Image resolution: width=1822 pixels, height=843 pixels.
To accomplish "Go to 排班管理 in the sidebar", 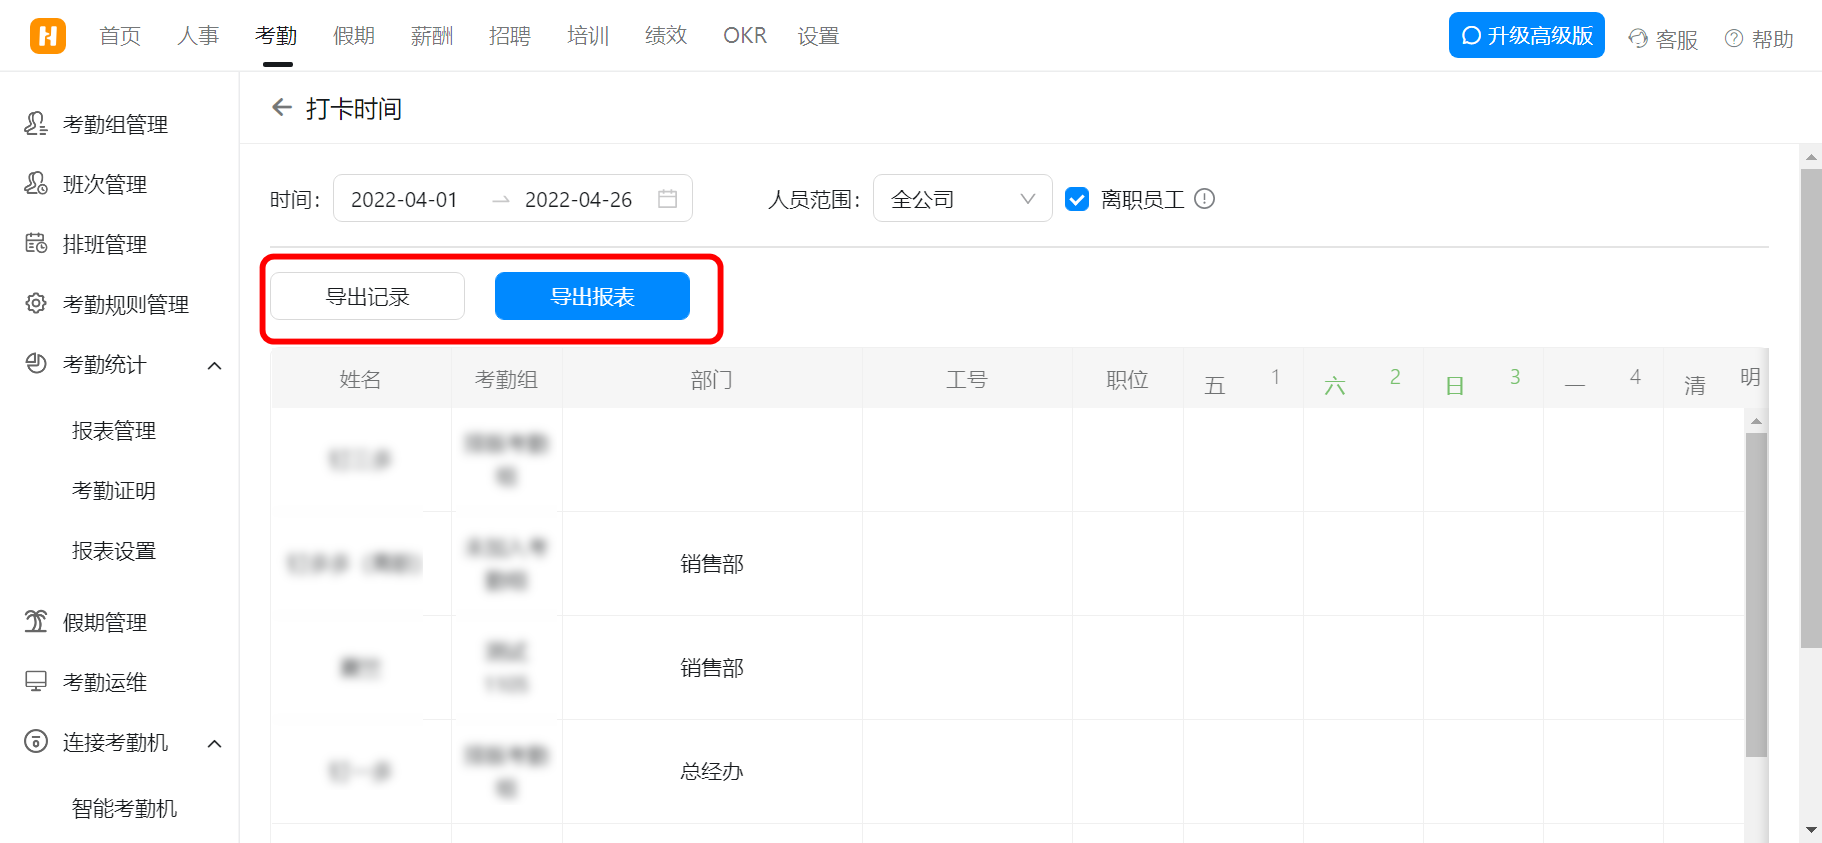I will pyautogui.click(x=104, y=245).
